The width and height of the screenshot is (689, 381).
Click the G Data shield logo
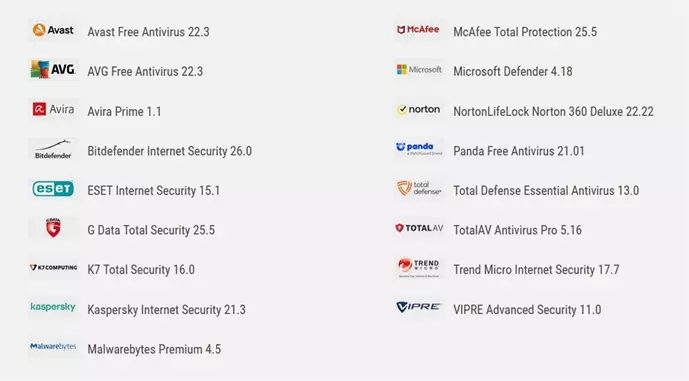click(x=53, y=228)
